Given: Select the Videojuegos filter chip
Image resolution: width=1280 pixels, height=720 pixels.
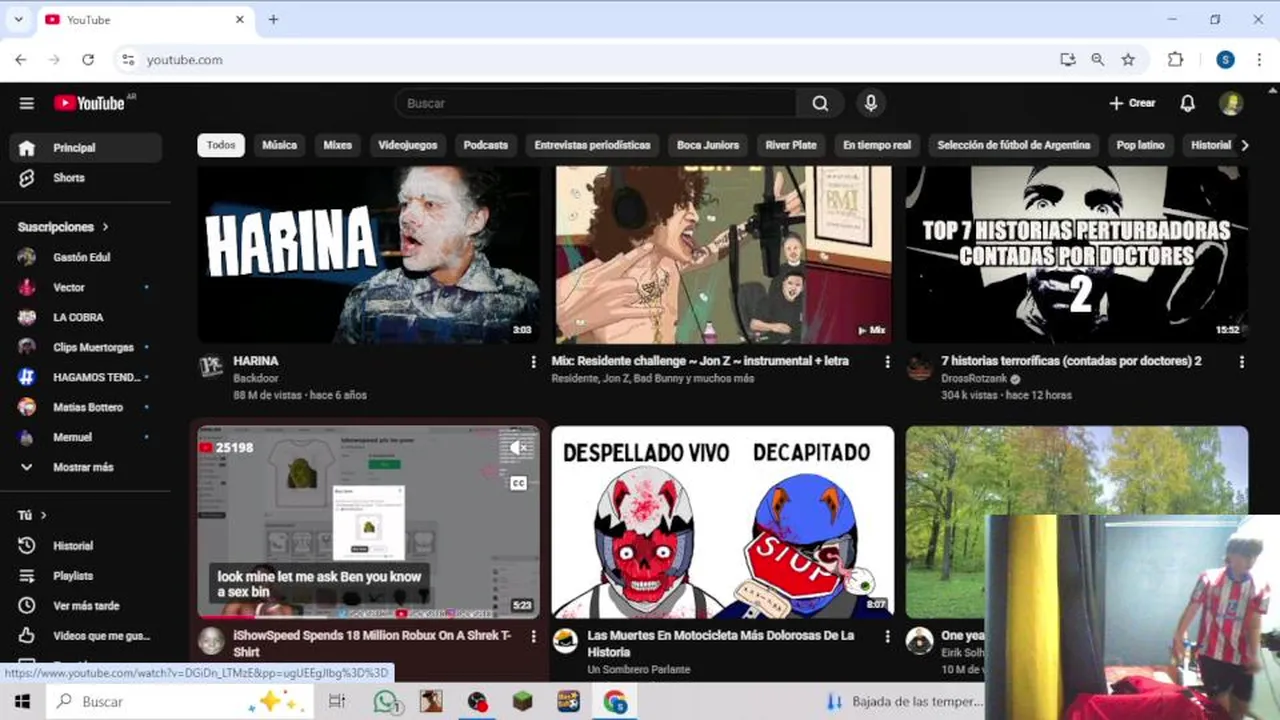Looking at the screenshot, I should 408,145.
